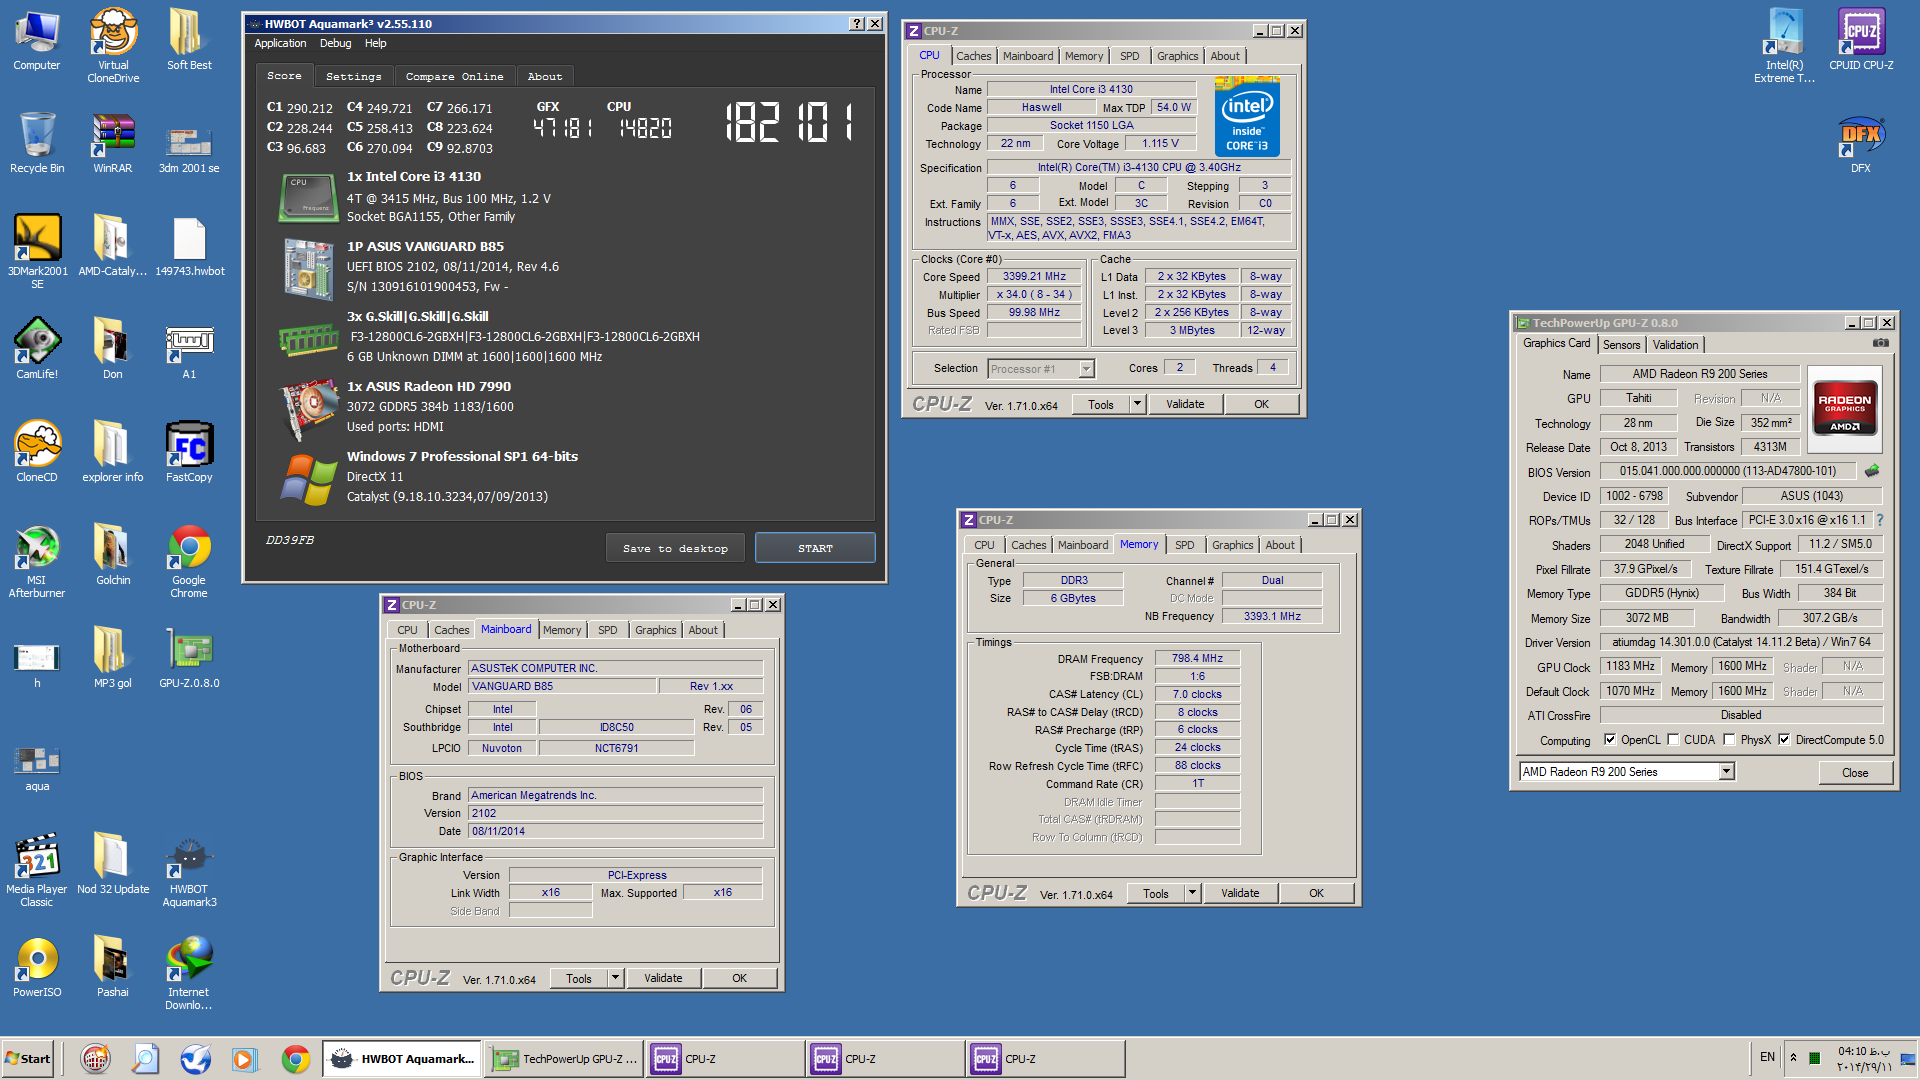
Task: Expand Tools arrow in top CPU-Z window
Action: [1137, 404]
